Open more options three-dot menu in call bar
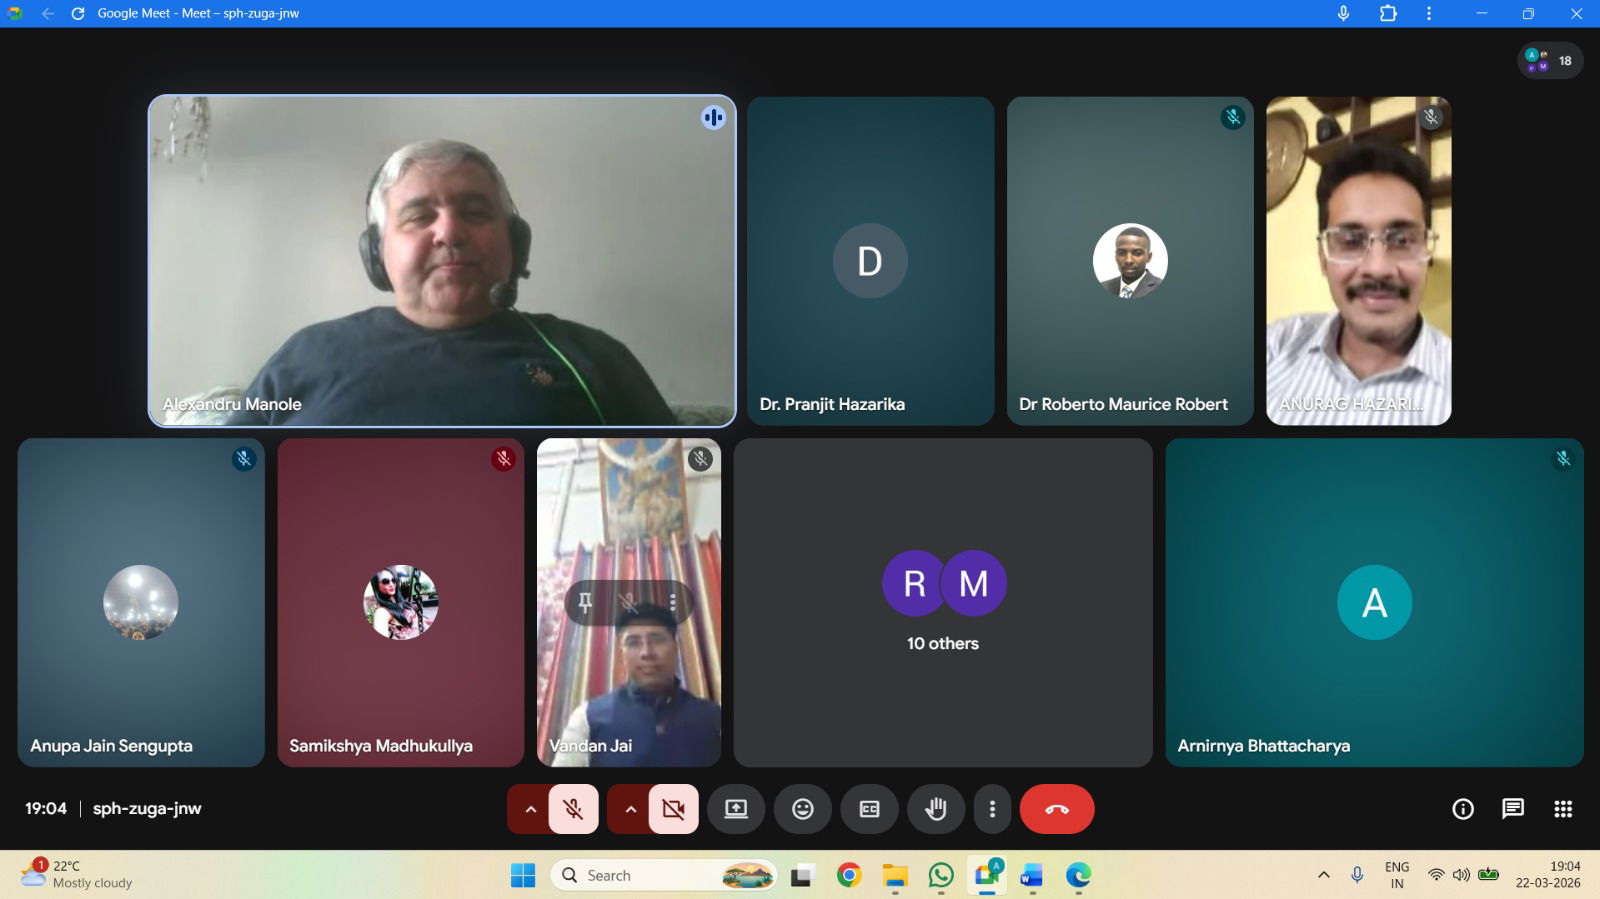Screen dimensions: 1600x899 pos(992,809)
